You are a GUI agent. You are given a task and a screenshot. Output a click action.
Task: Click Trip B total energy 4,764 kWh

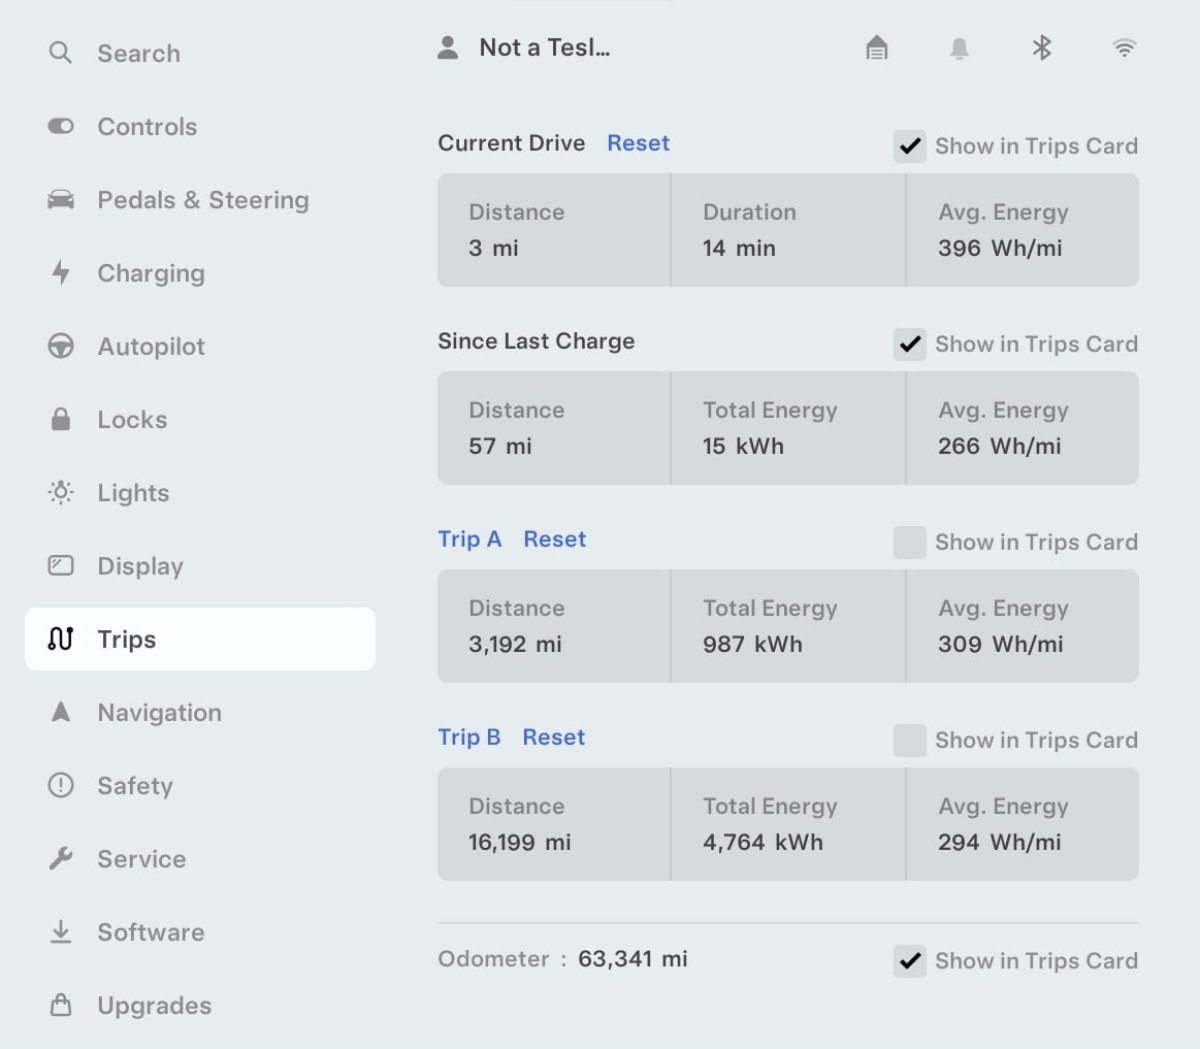coord(763,842)
